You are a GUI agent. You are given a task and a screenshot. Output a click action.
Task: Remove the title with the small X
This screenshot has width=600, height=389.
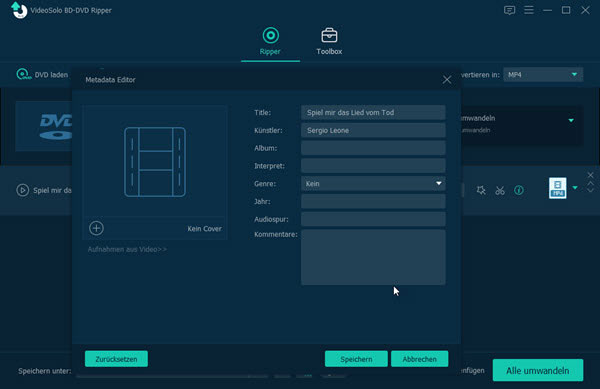tap(590, 175)
